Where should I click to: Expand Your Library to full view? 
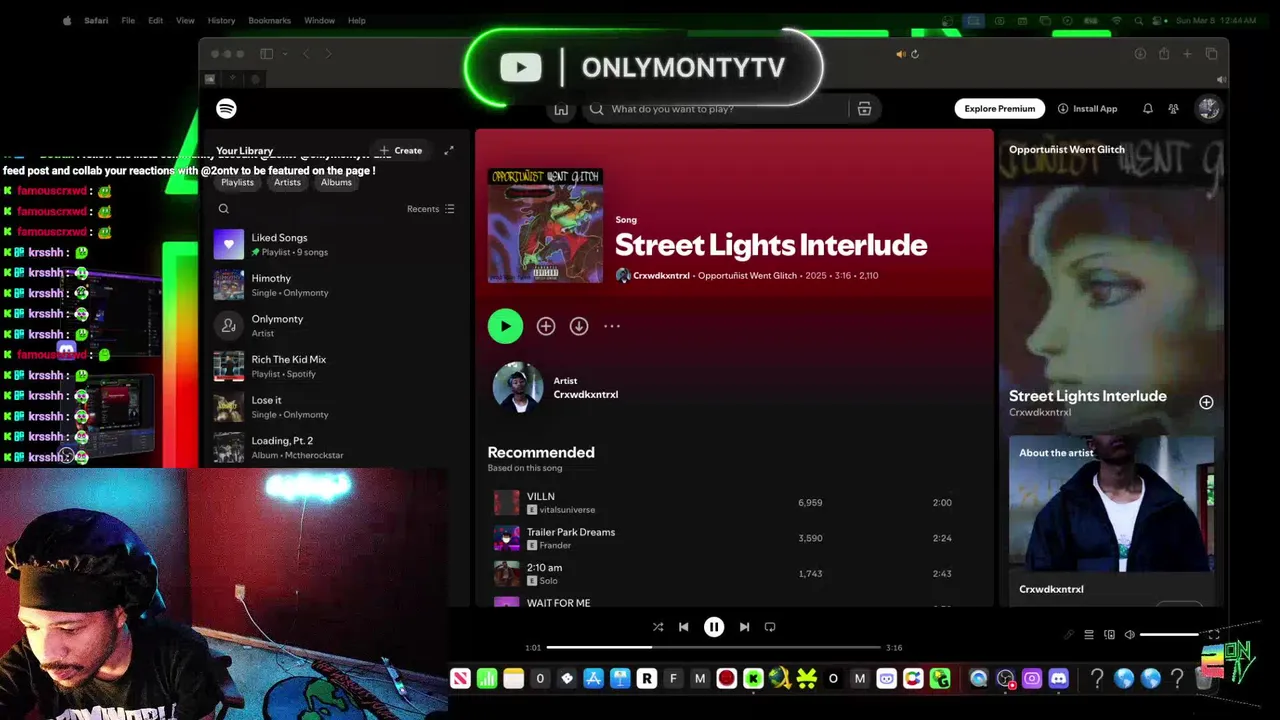tap(449, 150)
